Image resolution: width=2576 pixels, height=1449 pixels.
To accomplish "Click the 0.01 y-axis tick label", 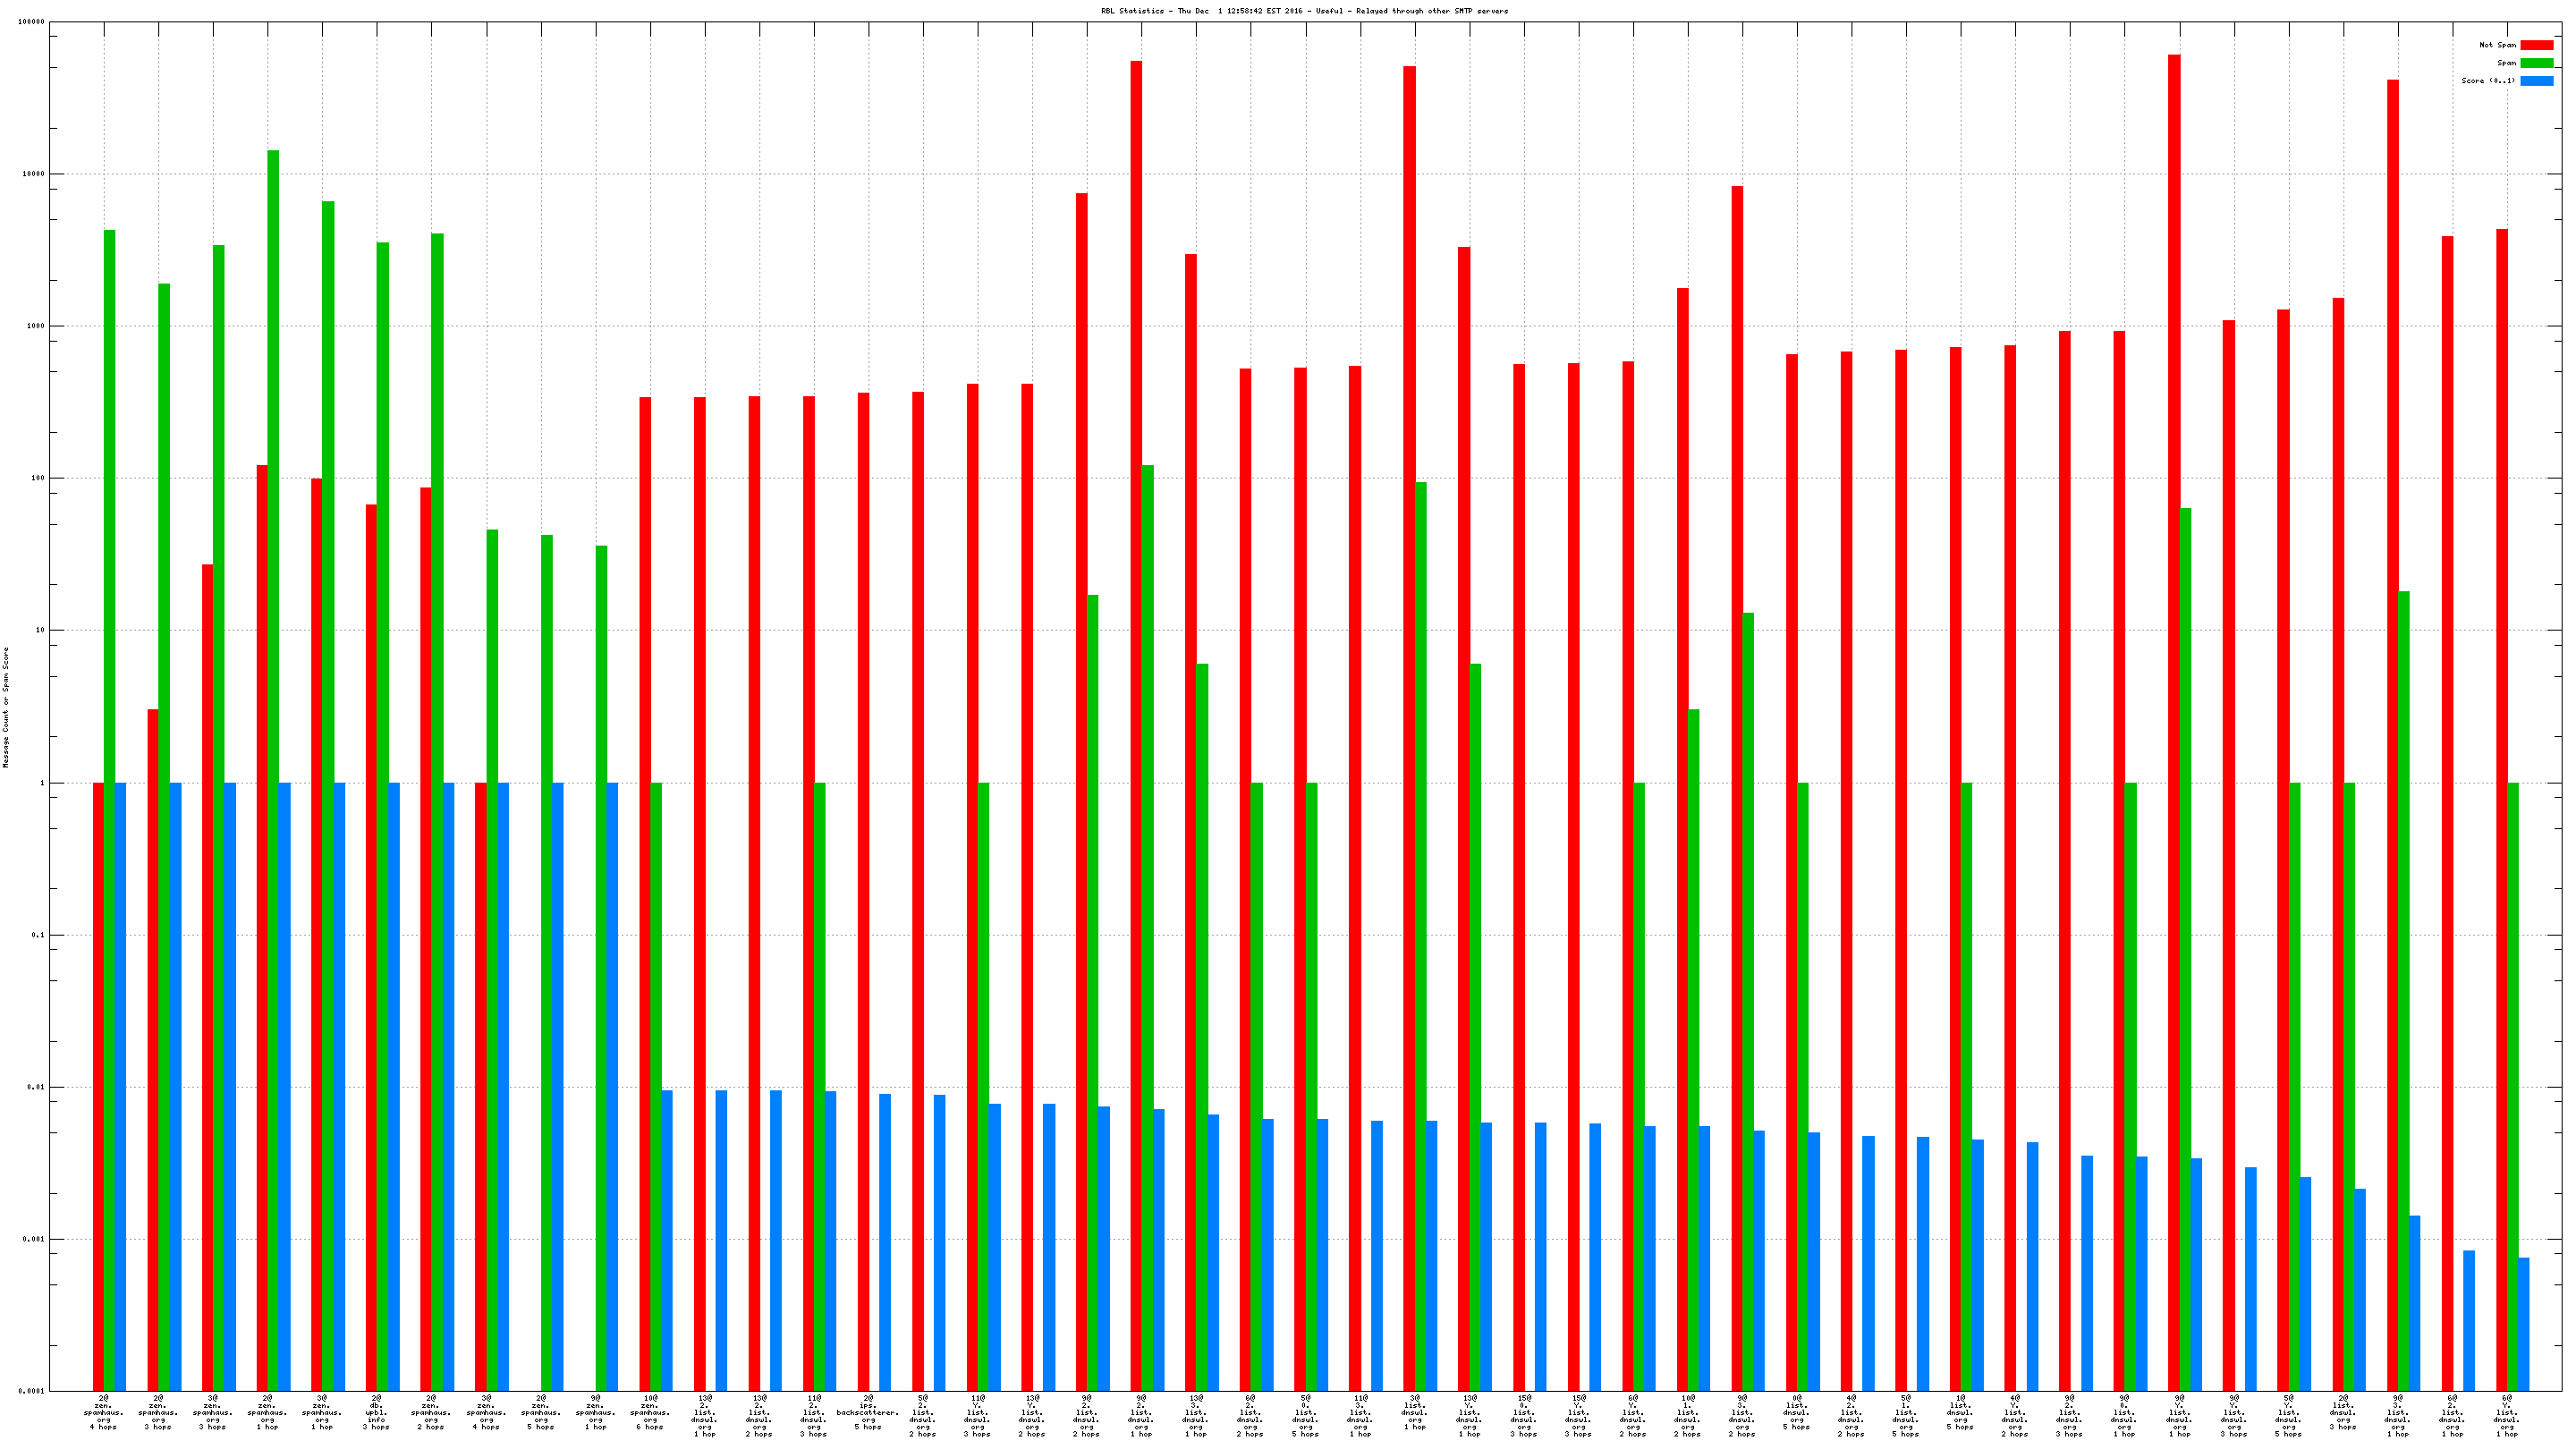I will click(x=36, y=1087).
